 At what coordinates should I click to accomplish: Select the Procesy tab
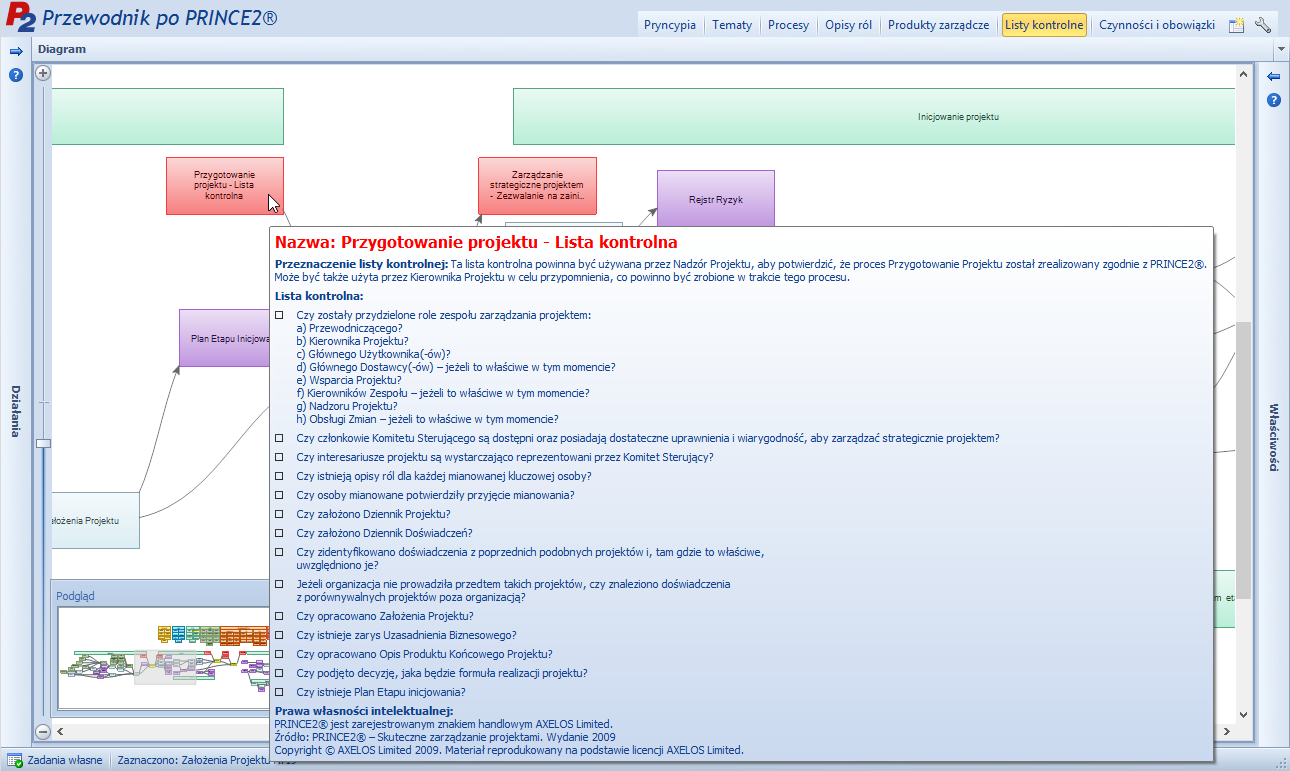tap(788, 25)
